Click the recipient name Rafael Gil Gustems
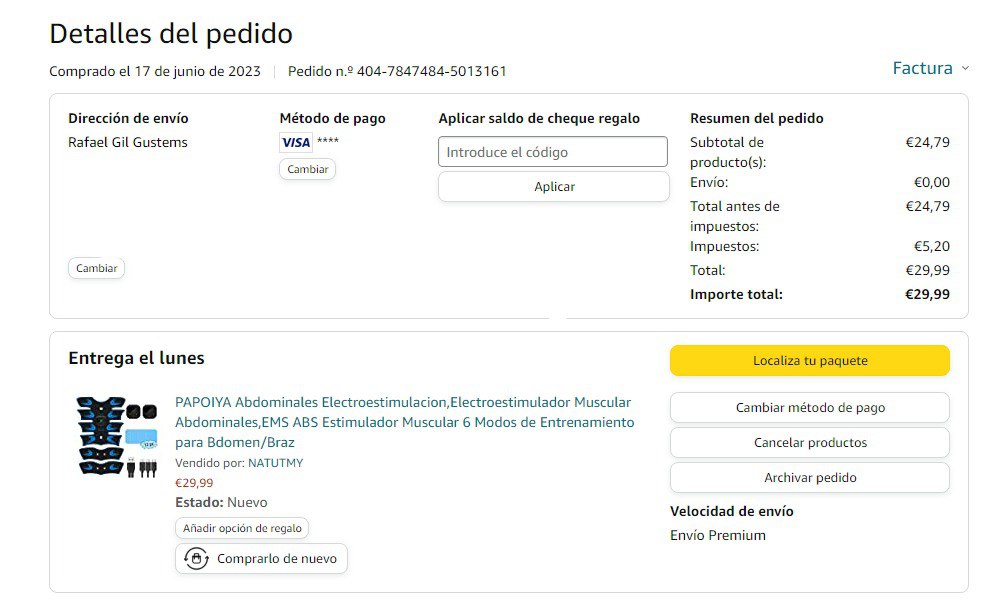The image size is (988, 614). click(128, 142)
